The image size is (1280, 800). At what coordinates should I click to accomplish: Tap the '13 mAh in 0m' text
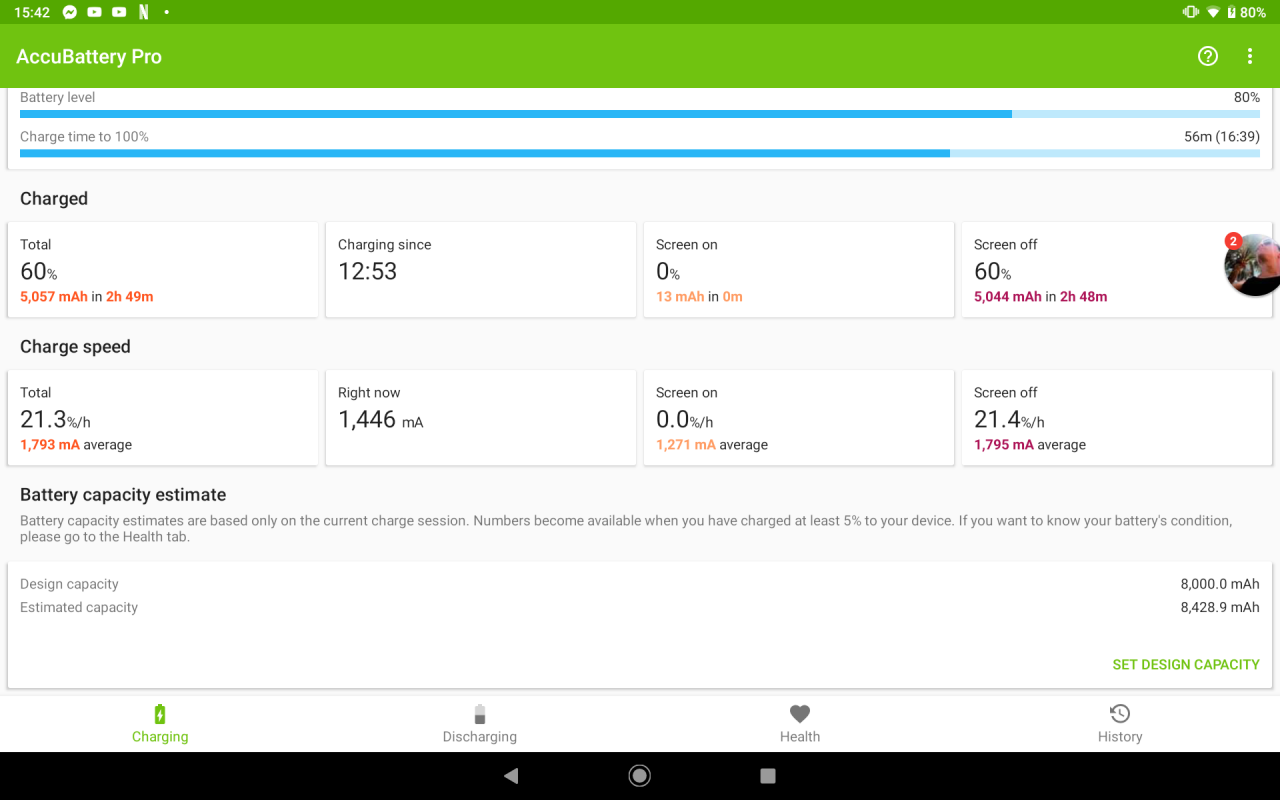pos(699,297)
